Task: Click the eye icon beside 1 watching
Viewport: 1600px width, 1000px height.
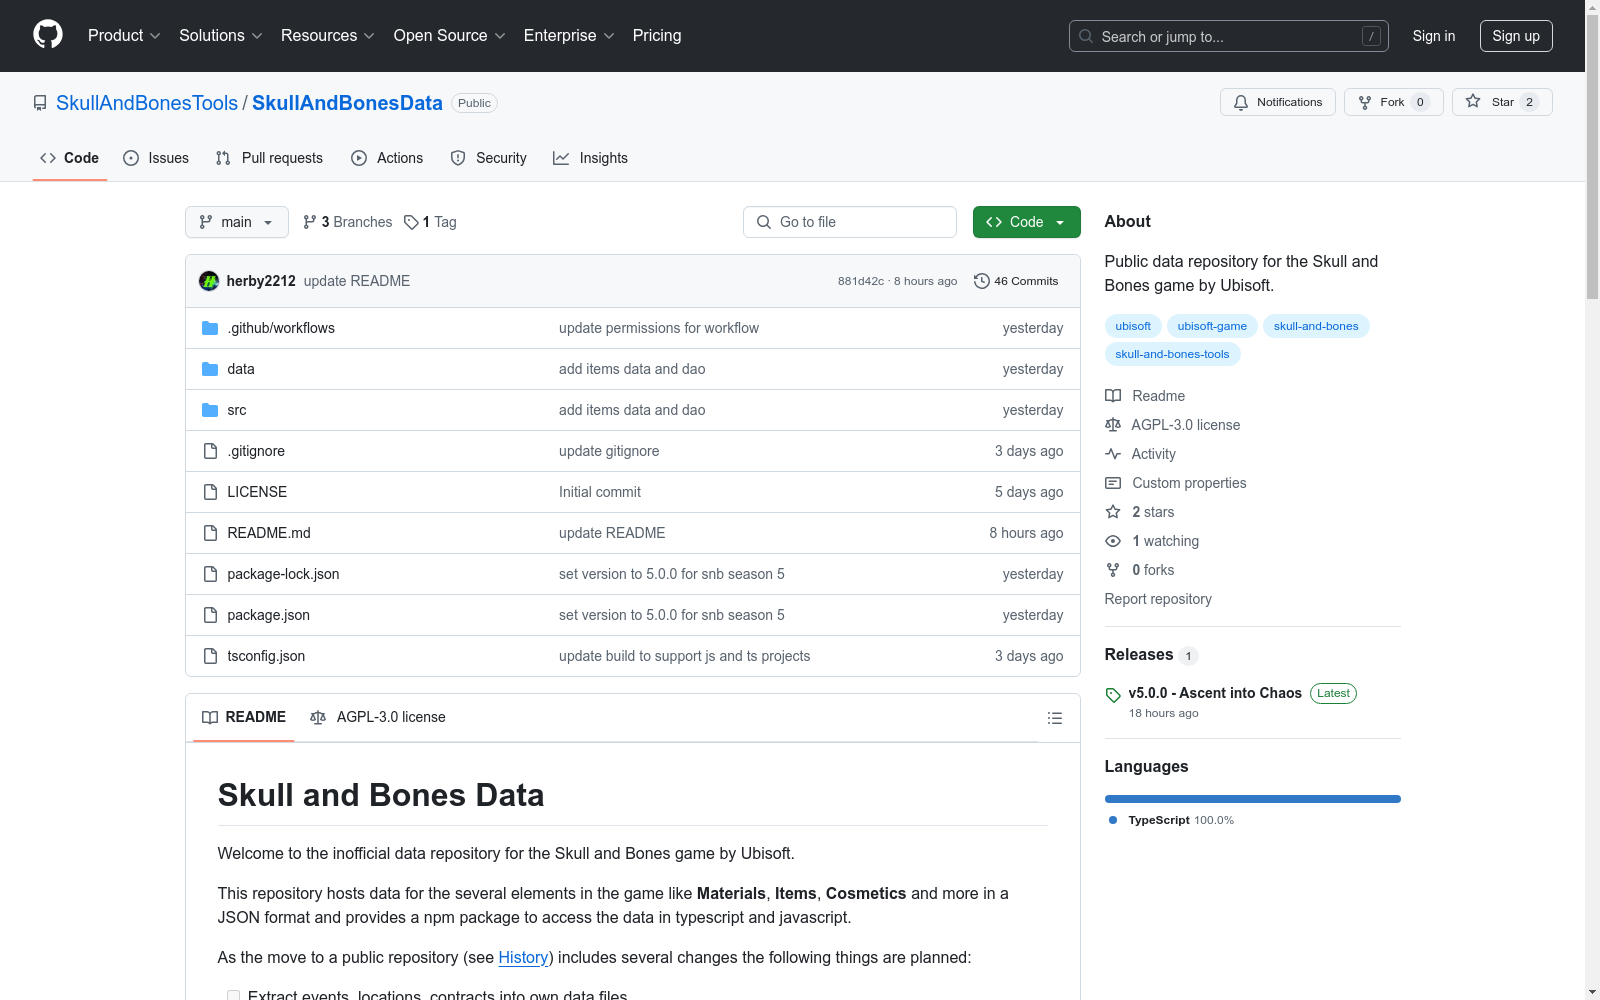Action: tap(1113, 541)
